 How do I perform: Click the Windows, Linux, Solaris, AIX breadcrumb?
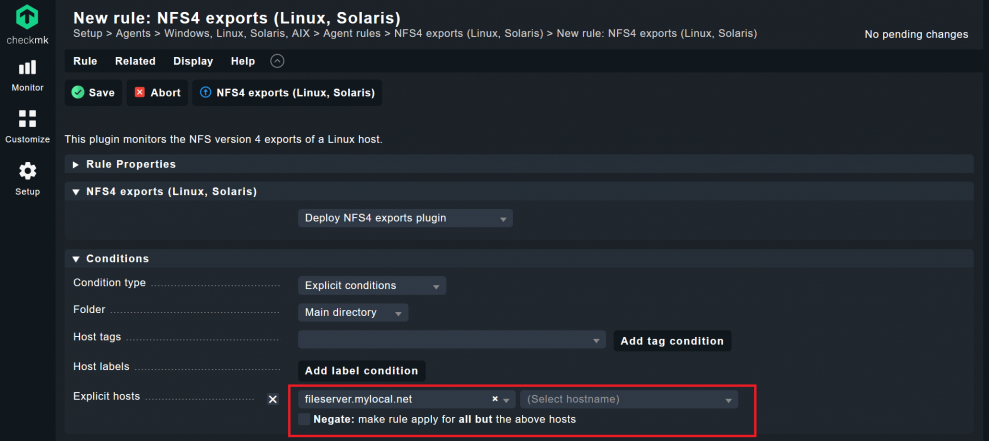[x=237, y=33]
